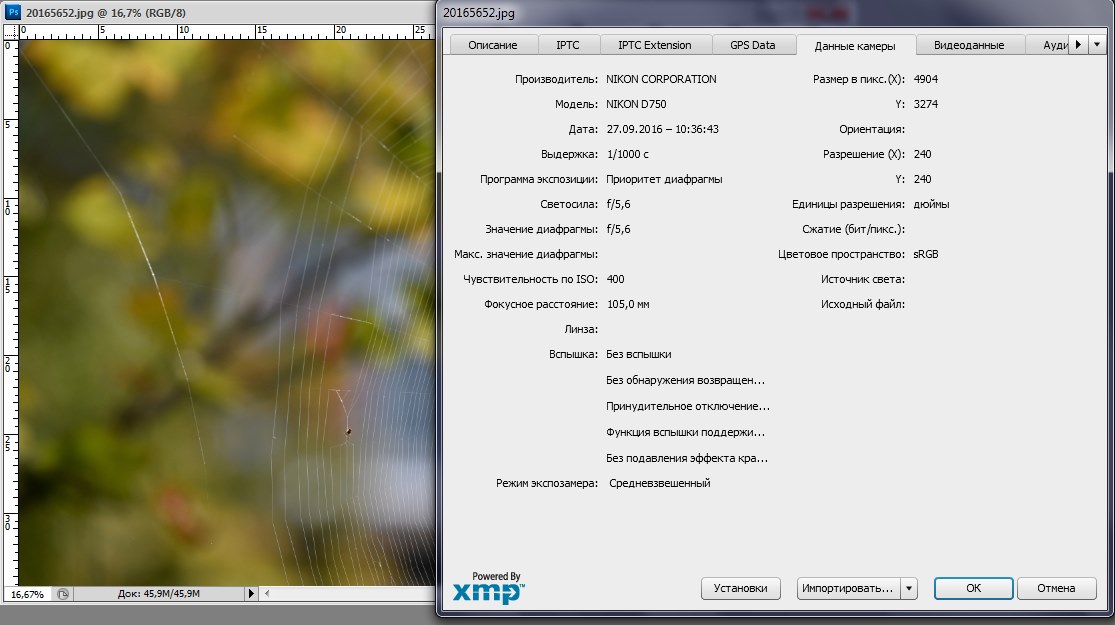Click the дюймы resolution units value
Image resolution: width=1115 pixels, height=625 pixels.
(932, 204)
